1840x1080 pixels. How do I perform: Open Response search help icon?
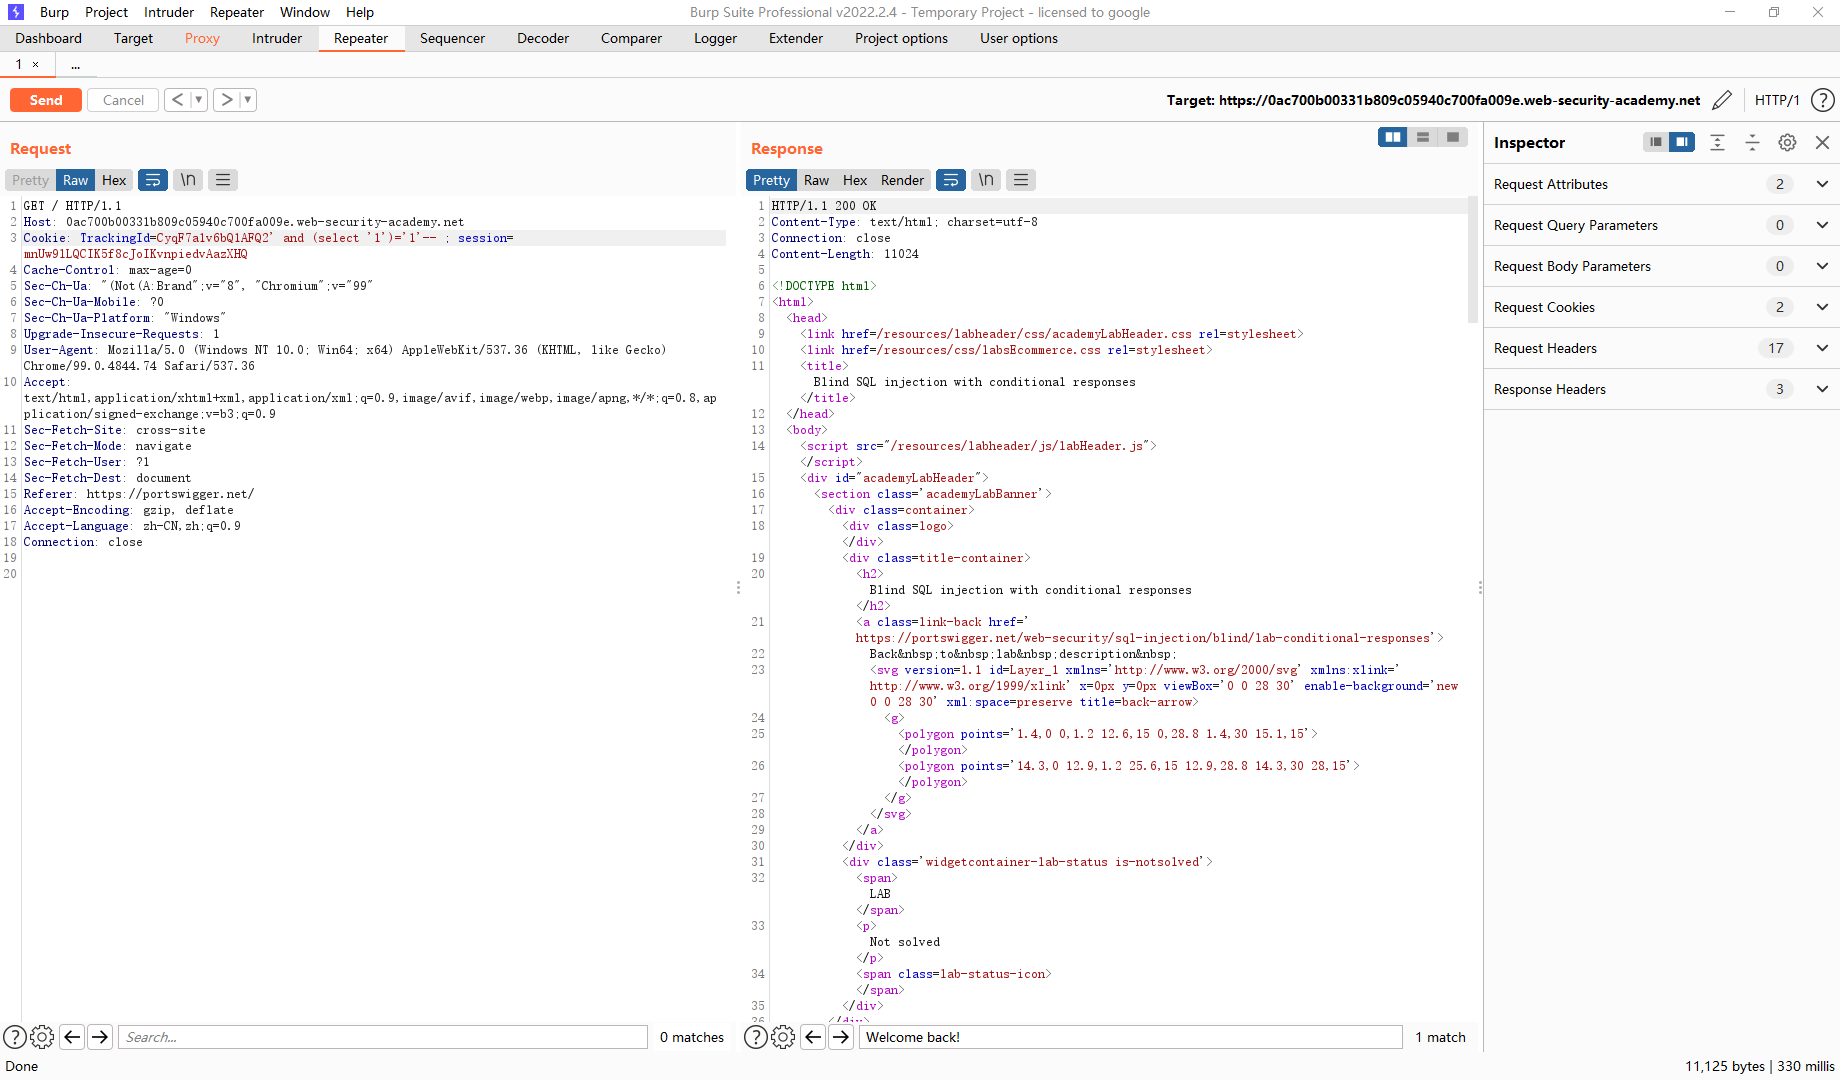coord(756,1037)
